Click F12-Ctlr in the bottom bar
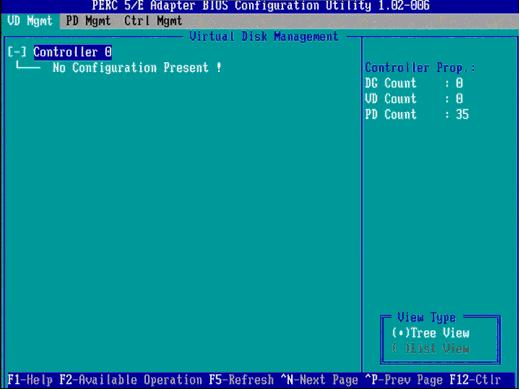The width and height of the screenshot is (520, 390). pos(475,380)
